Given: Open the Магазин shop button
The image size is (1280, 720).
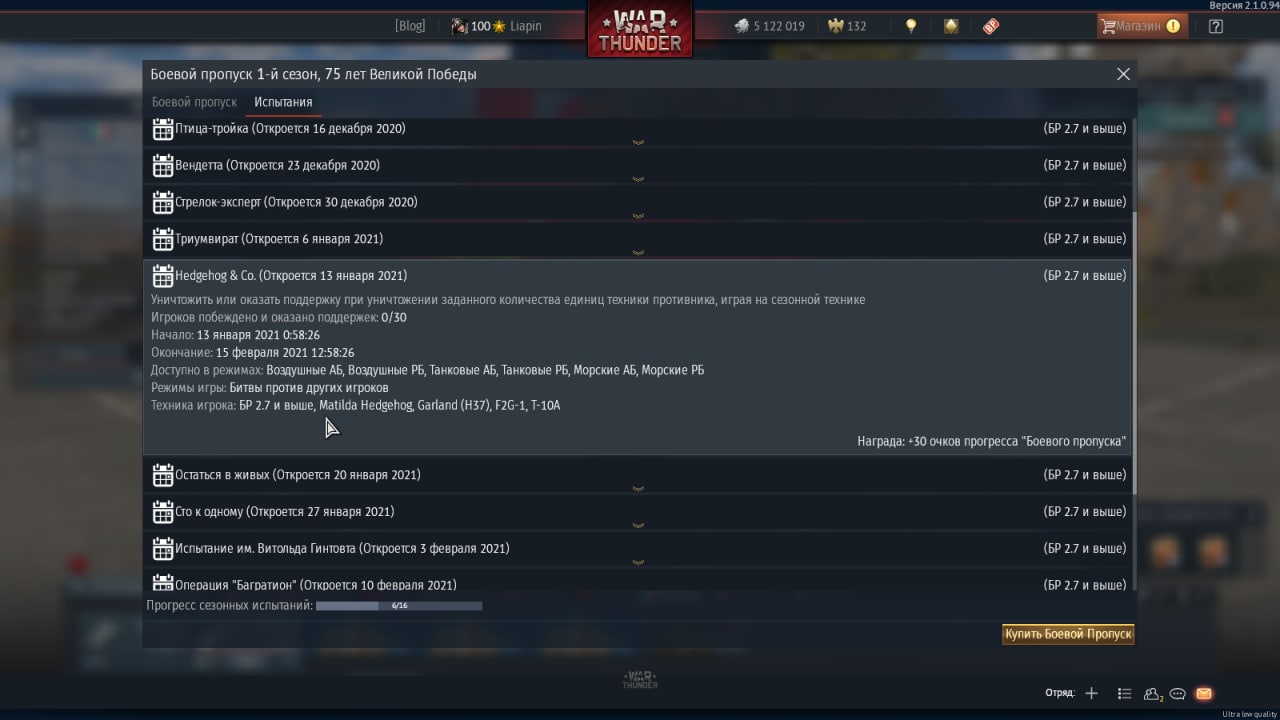Looking at the screenshot, I should (1142, 26).
